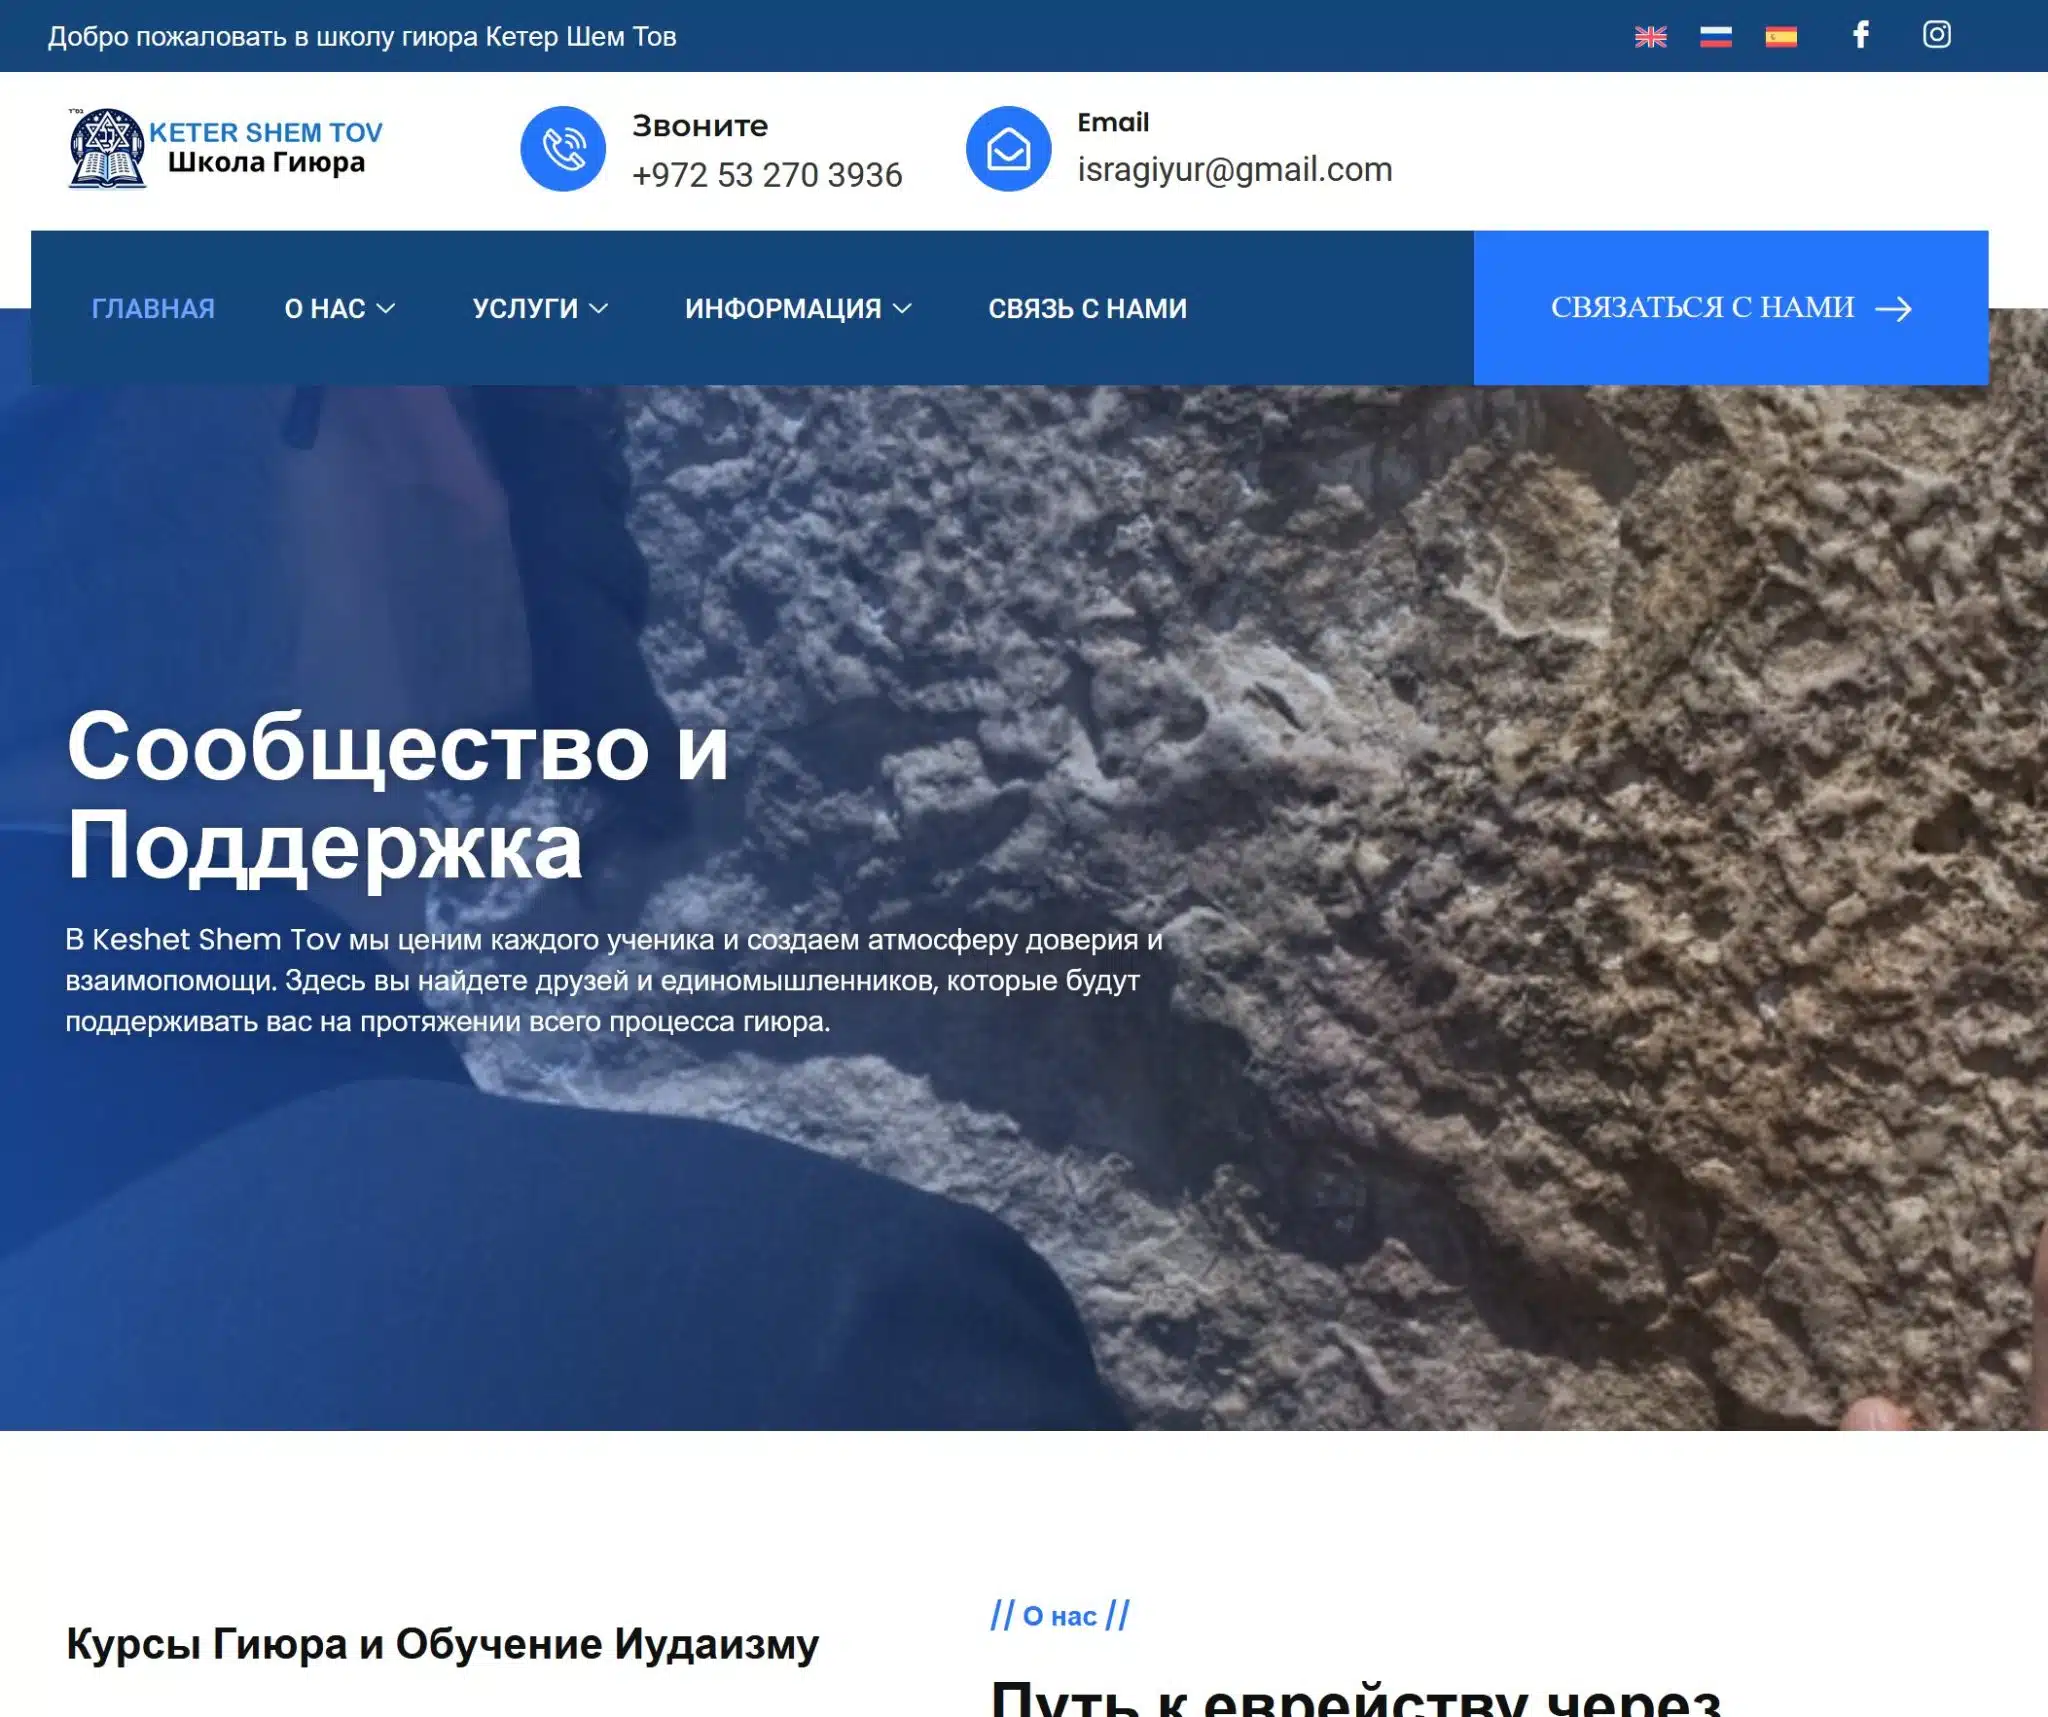Switch language to English via UK flag
The width and height of the screenshot is (2048, 1717).
click(1650, 37)
